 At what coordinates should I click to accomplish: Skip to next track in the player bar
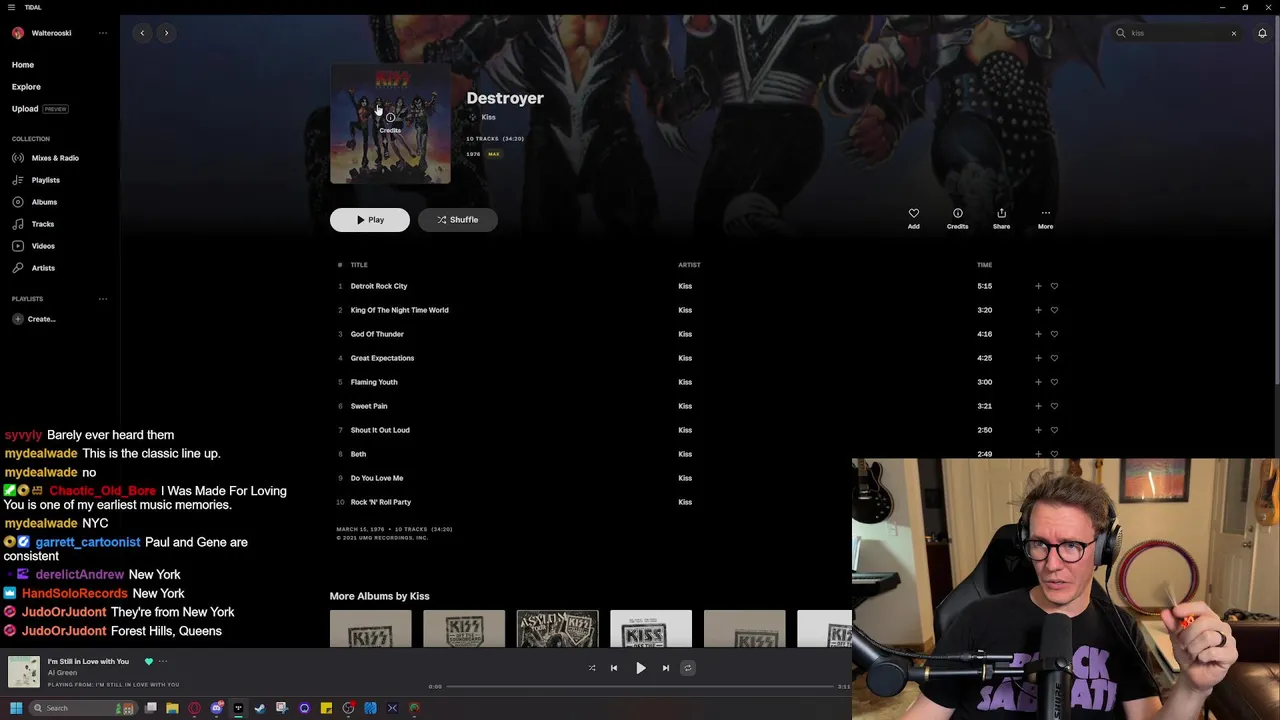coord(666,668)
